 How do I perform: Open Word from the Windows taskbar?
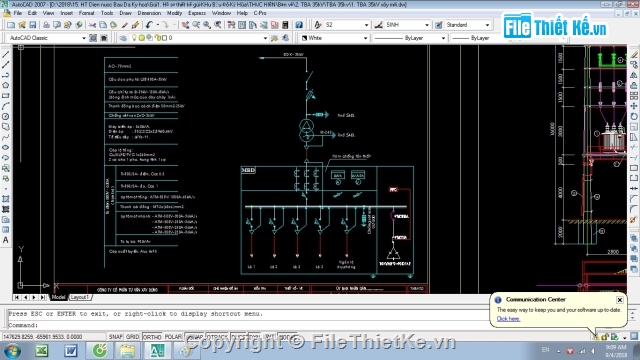click(x=70, y=351)
